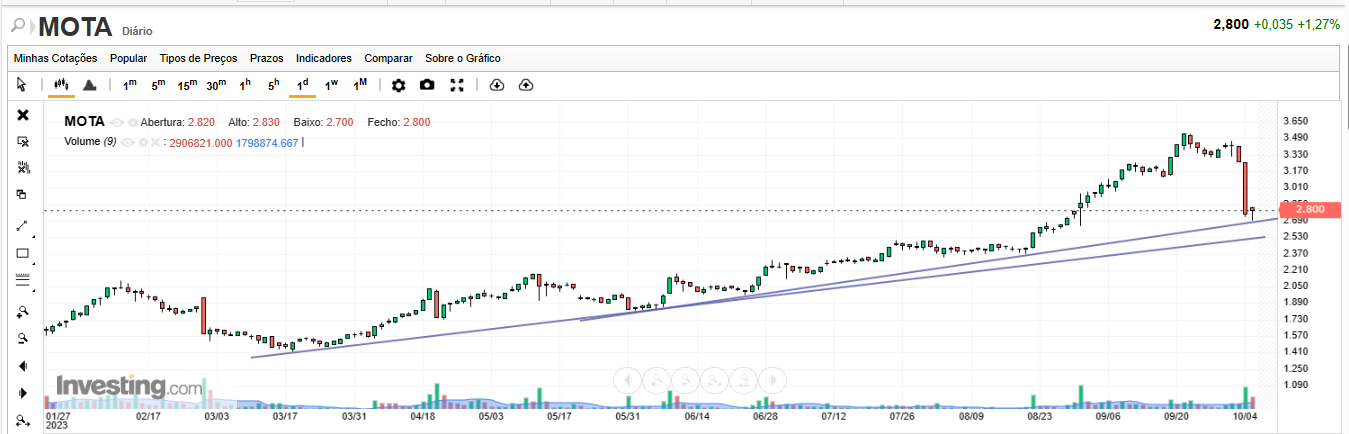Click the remove selected drawing icon
This screenshot has height=434, width=1349.
(x=23, y=141)
